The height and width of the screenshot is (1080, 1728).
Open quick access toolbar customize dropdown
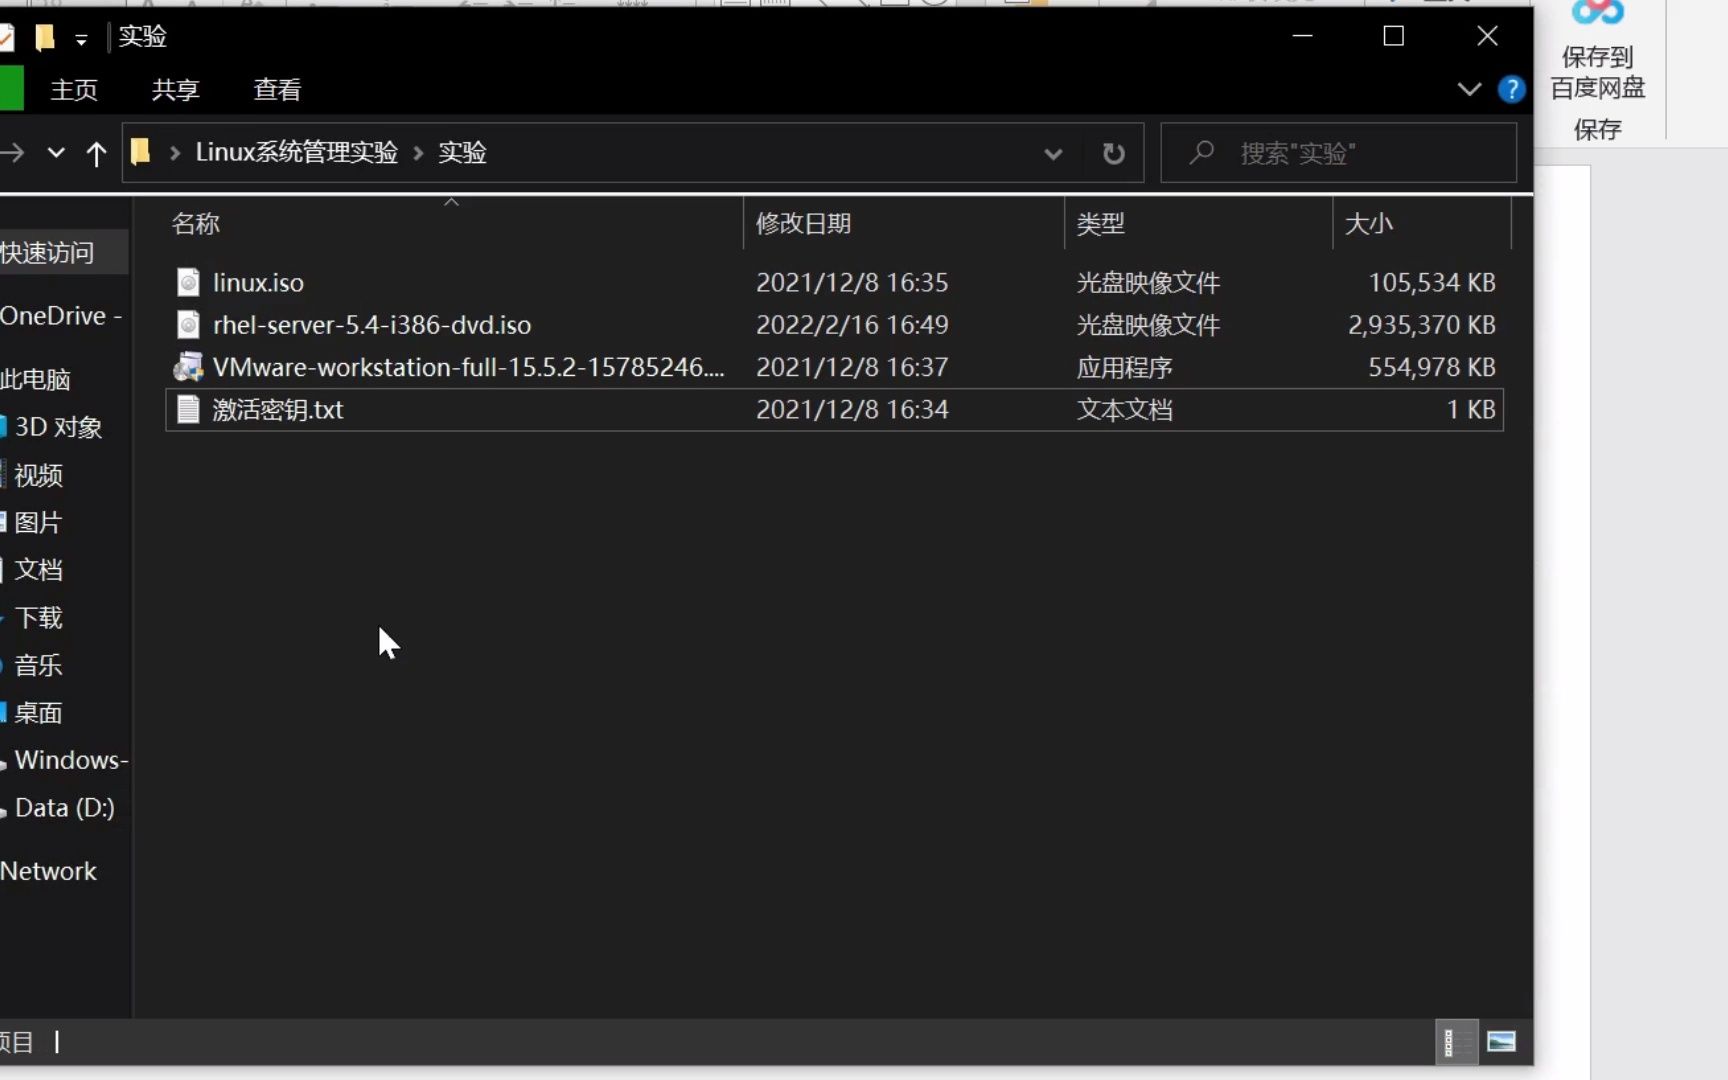[81, 39]
